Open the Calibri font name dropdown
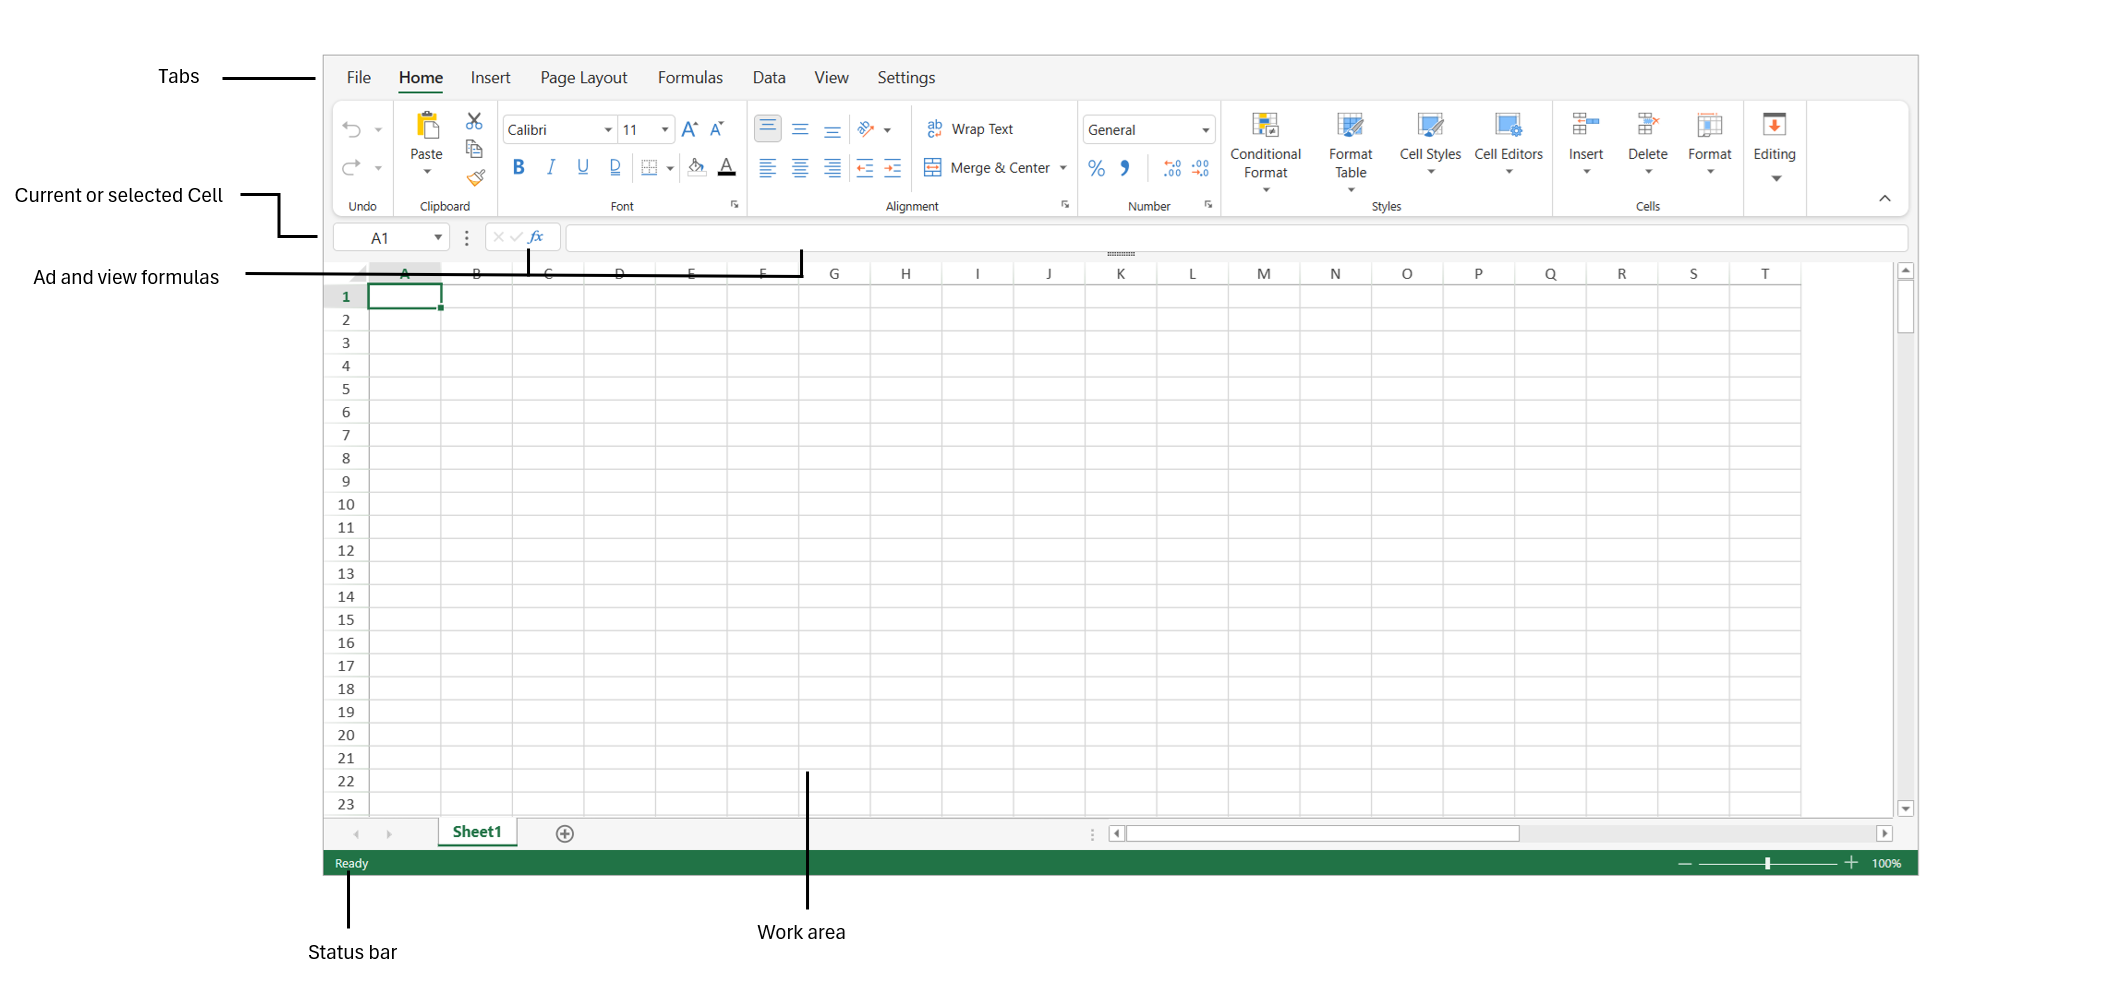2102x1005 pixels. [608, 130]
